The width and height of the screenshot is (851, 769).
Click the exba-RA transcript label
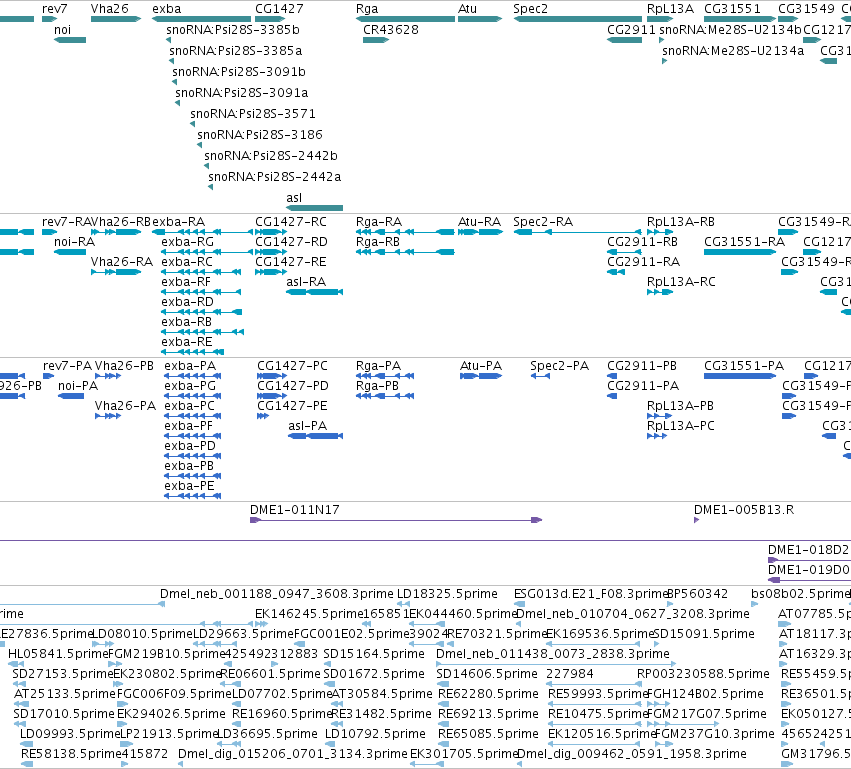[x=179, y=222]
